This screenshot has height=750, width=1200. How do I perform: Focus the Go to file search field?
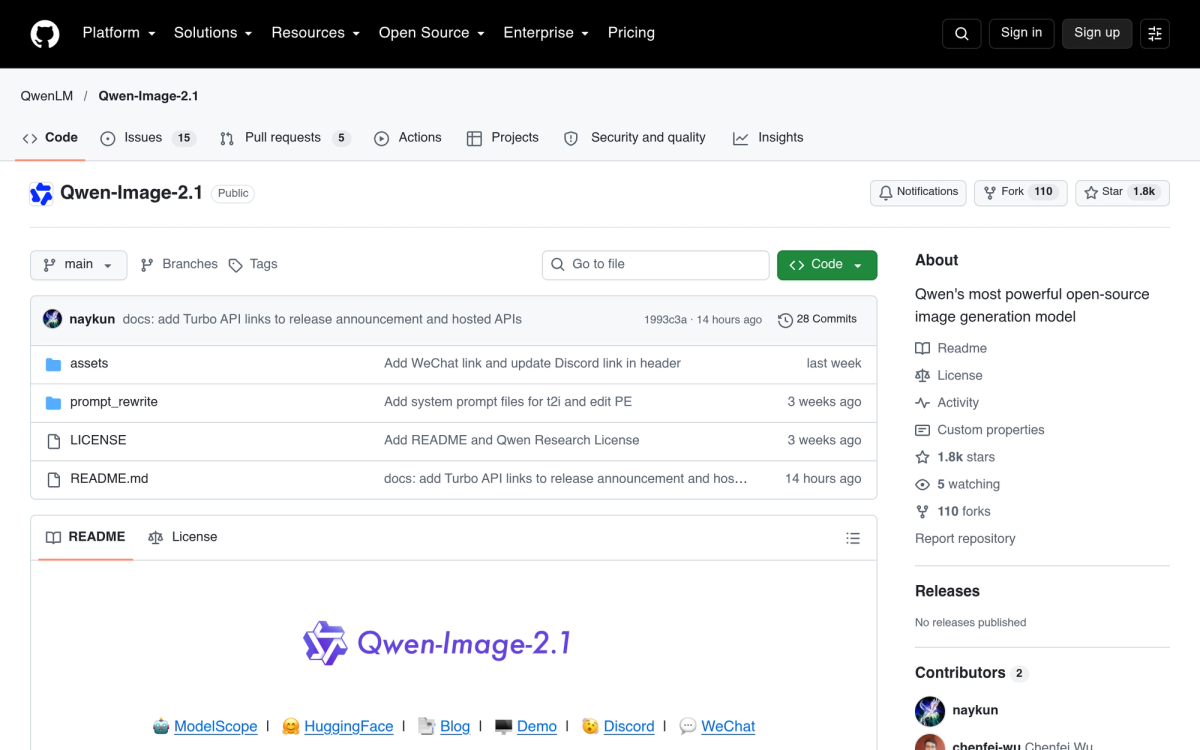pos(656,265)
